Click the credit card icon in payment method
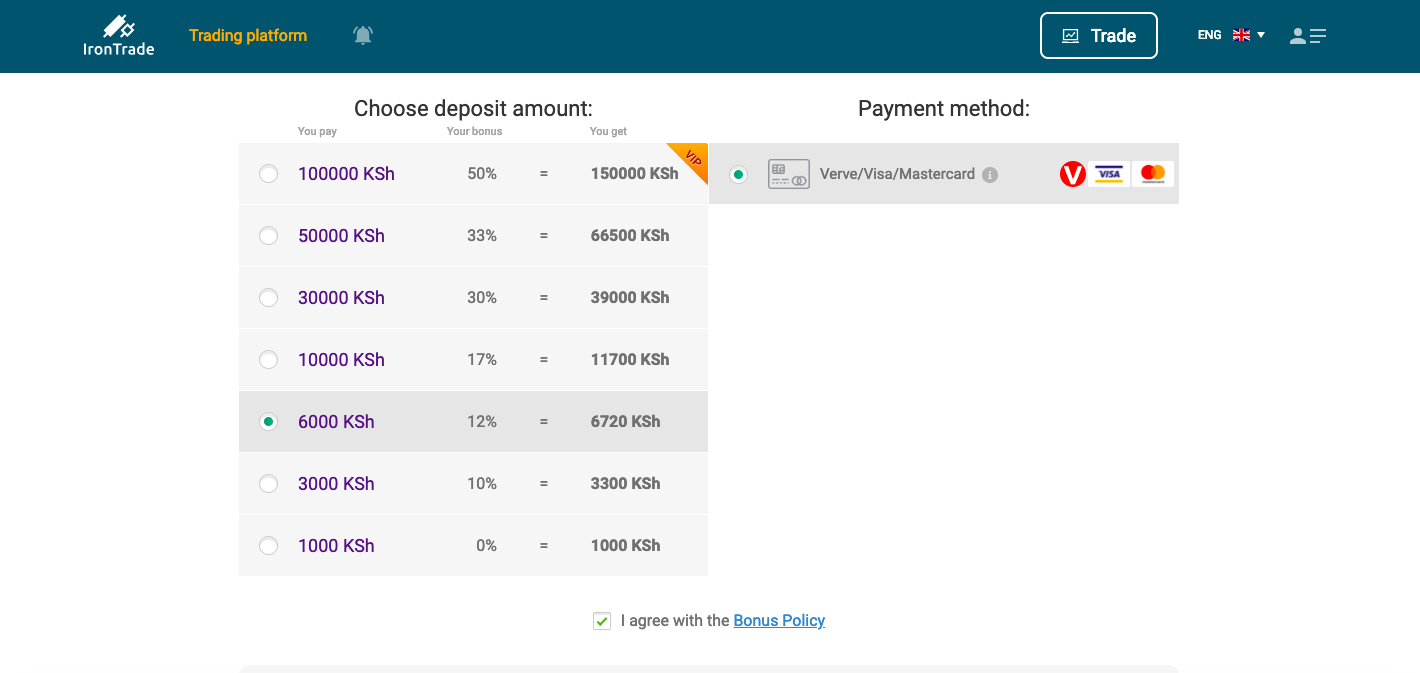Image resolution: width=1420 pixels, height=673 pixels. (788, 175)
